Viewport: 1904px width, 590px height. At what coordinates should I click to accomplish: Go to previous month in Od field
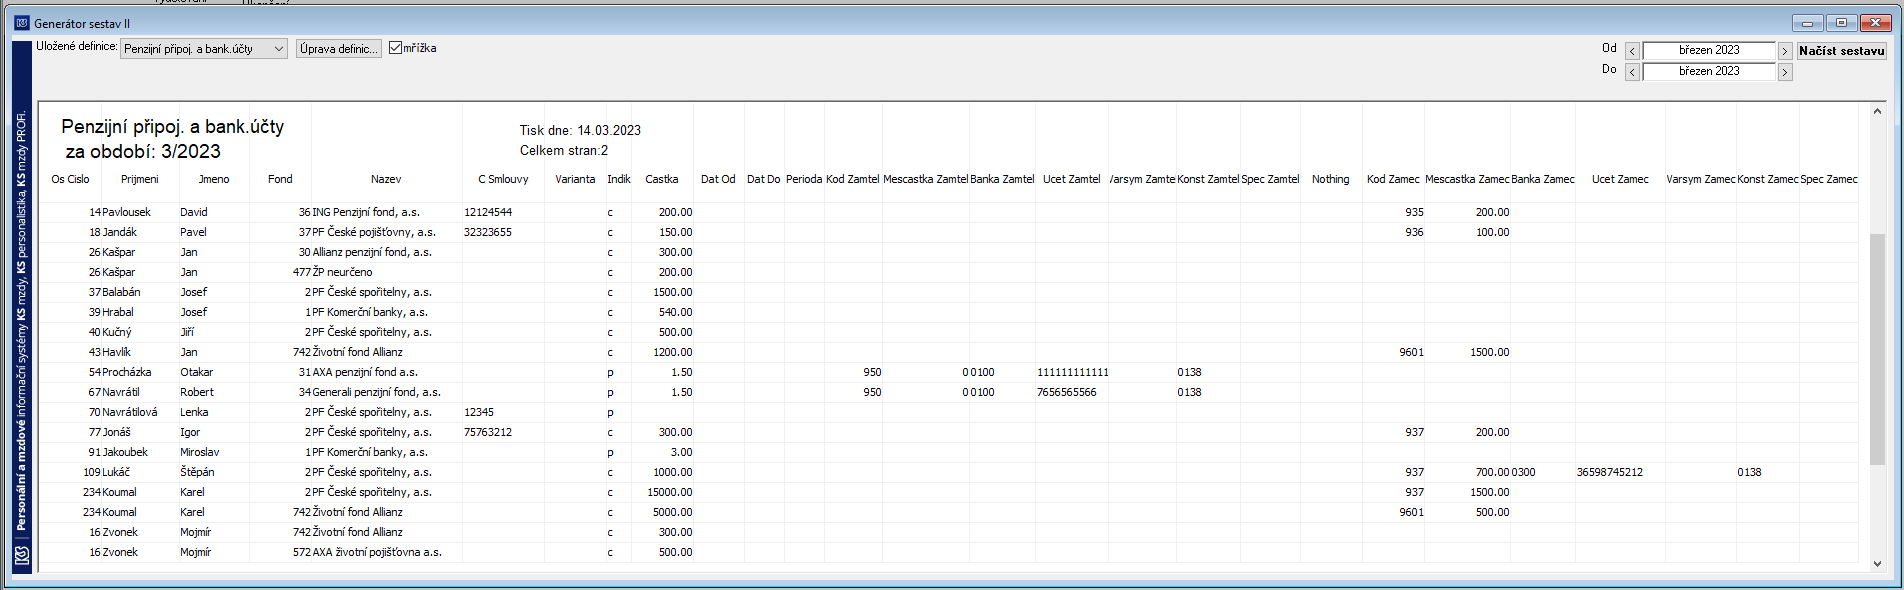click(1632, 51)
